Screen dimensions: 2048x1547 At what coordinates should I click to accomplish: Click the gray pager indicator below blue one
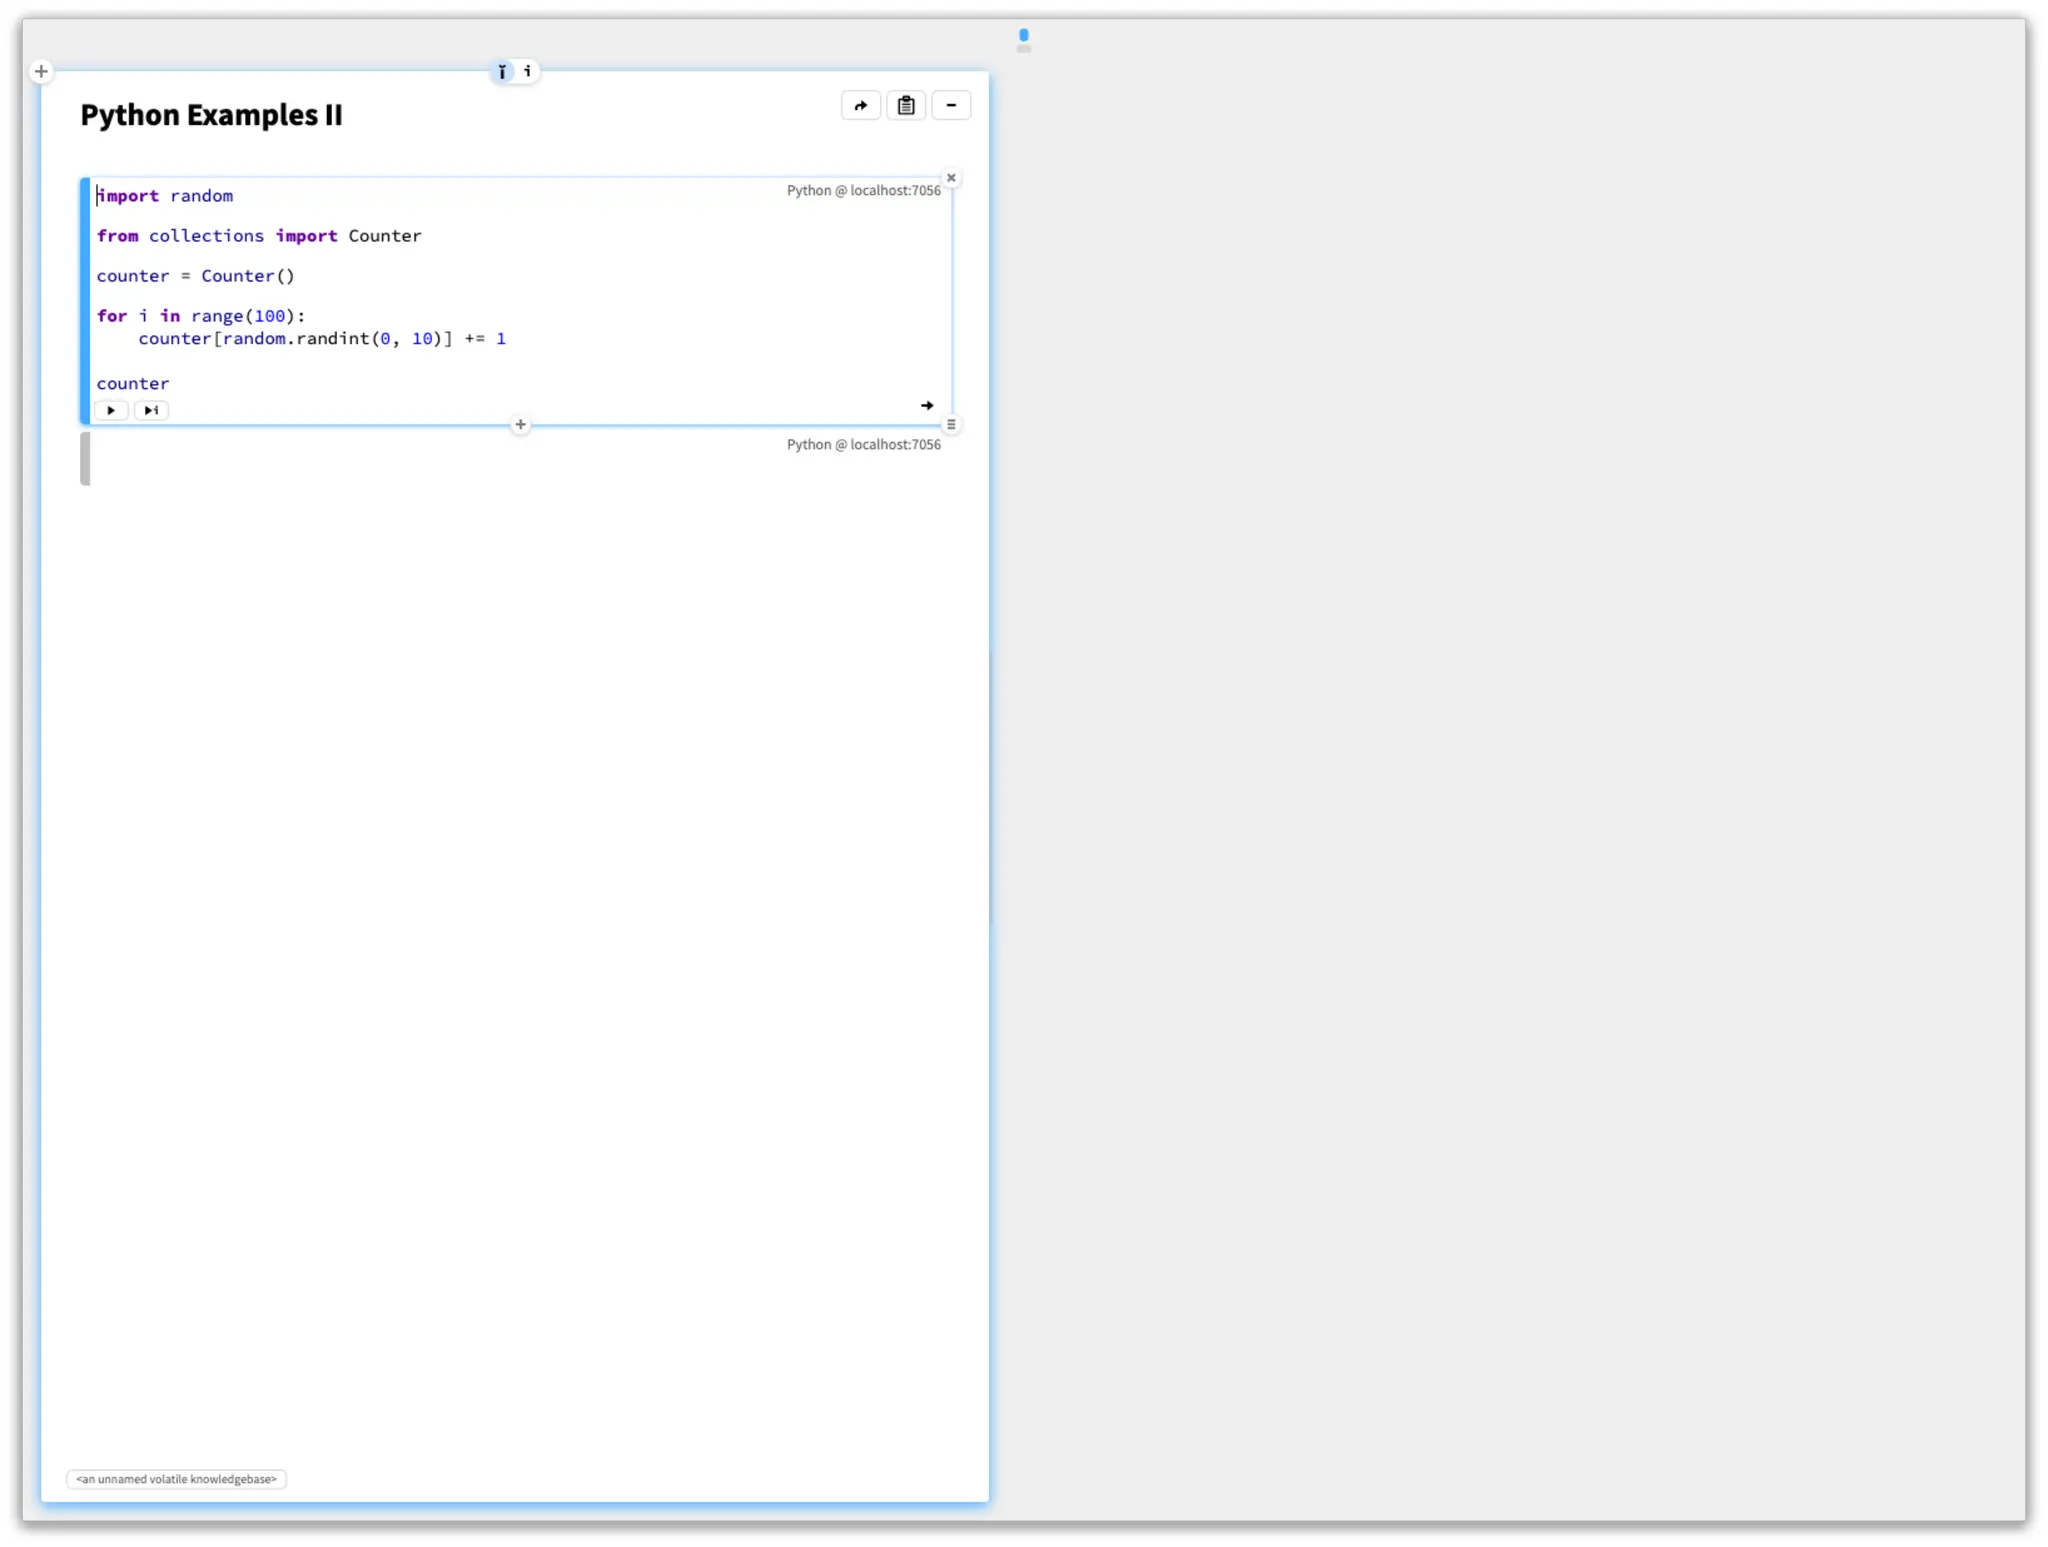tap(1023, 49)
